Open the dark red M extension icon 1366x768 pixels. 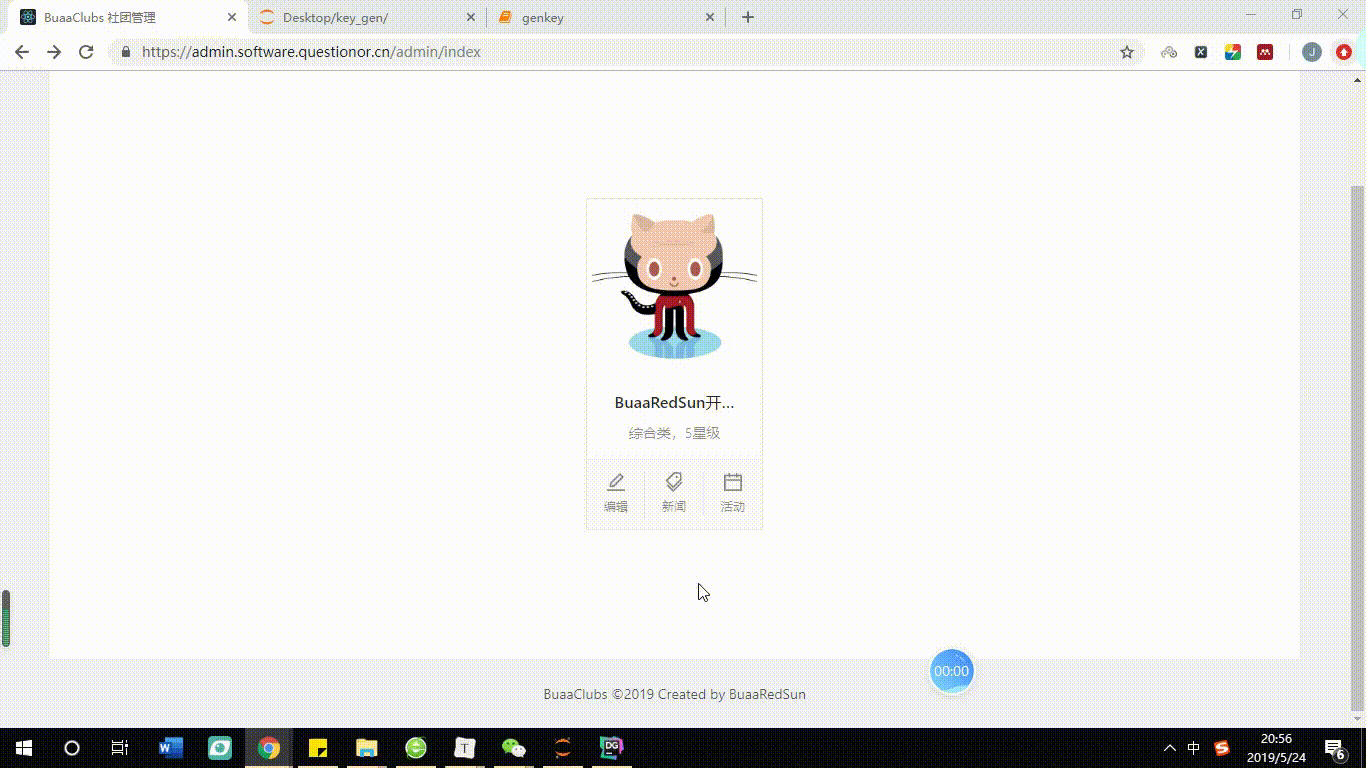1265,52
